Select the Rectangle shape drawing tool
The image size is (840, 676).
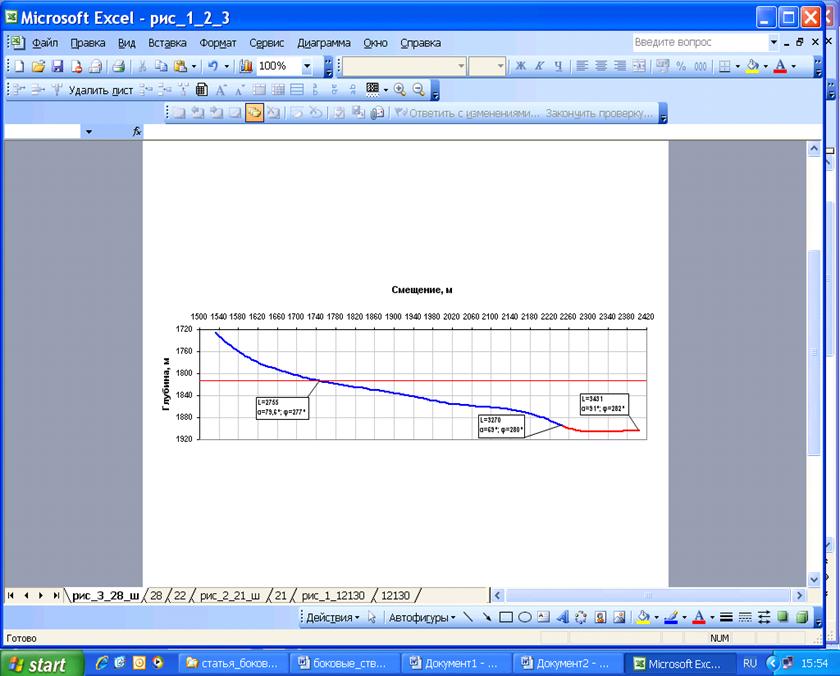point(506,617)
